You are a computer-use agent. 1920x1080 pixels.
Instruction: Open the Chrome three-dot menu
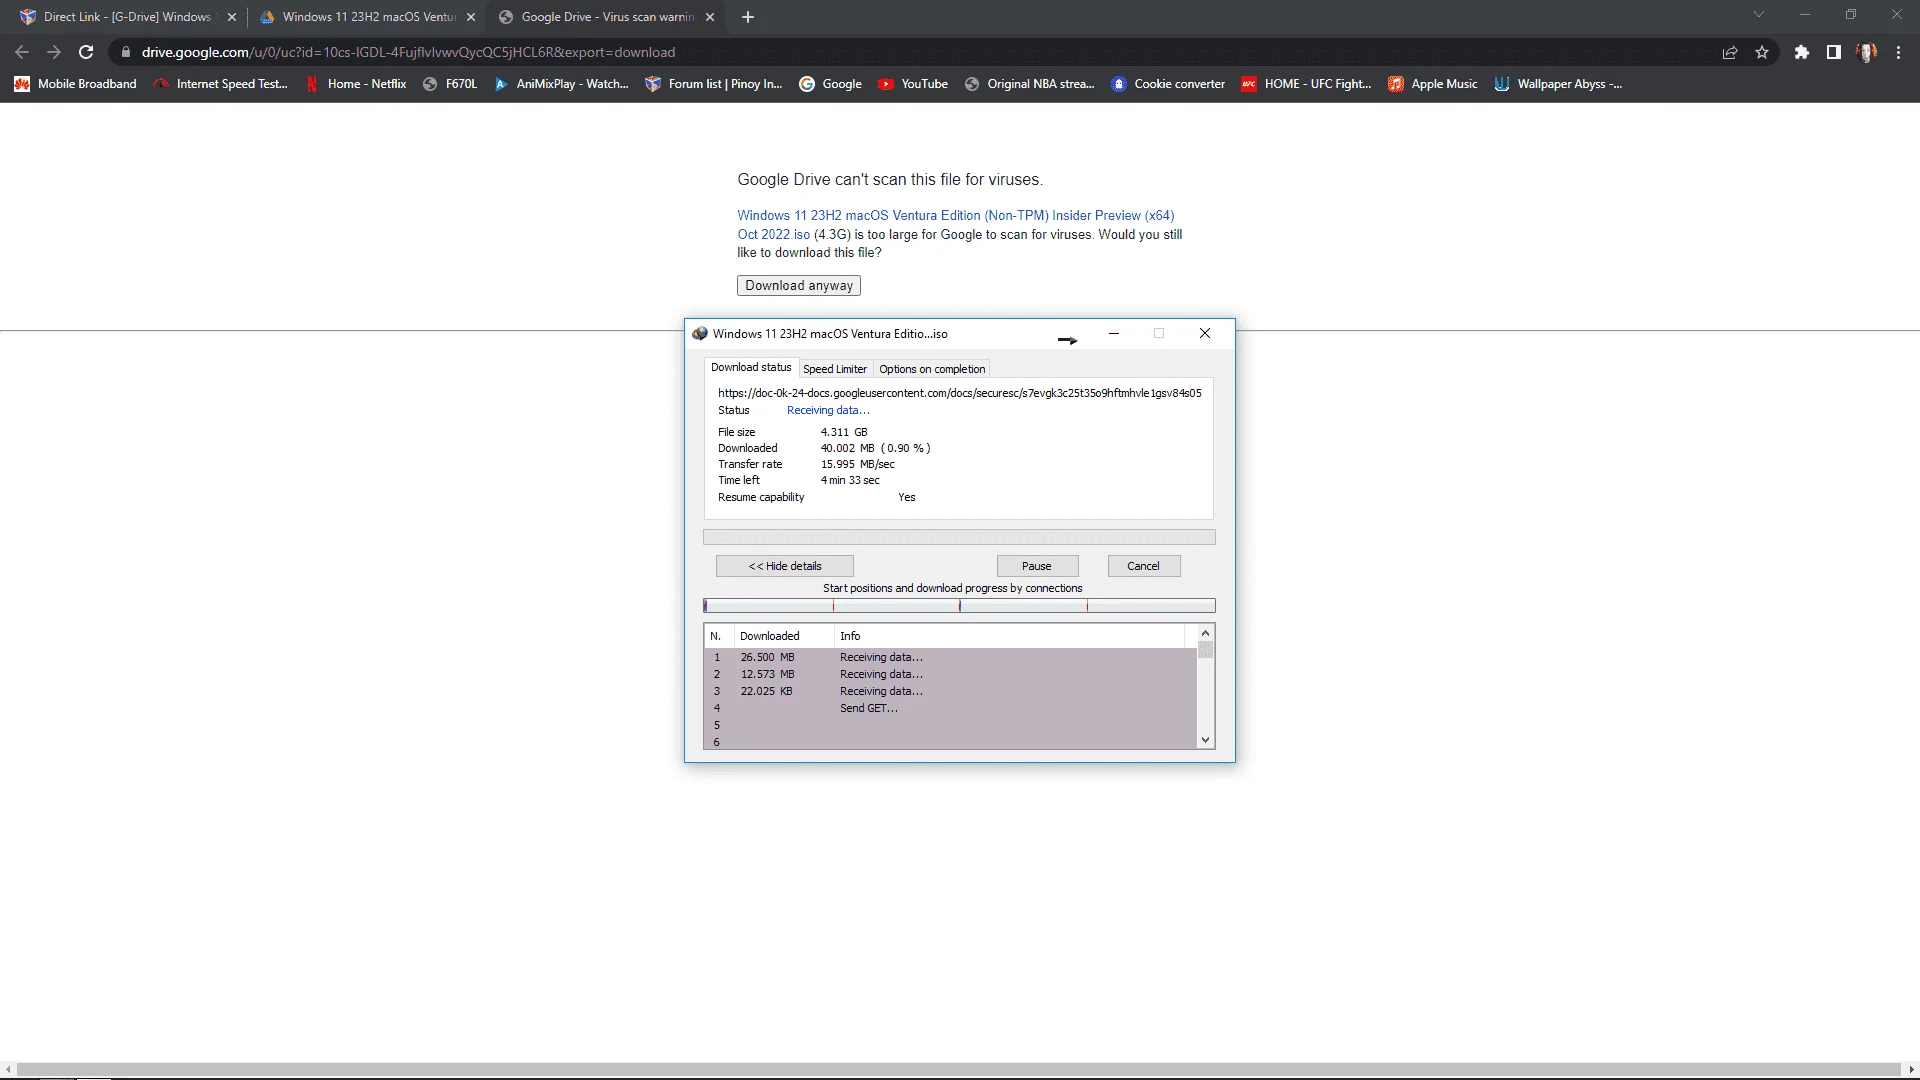coord(1899,52)
